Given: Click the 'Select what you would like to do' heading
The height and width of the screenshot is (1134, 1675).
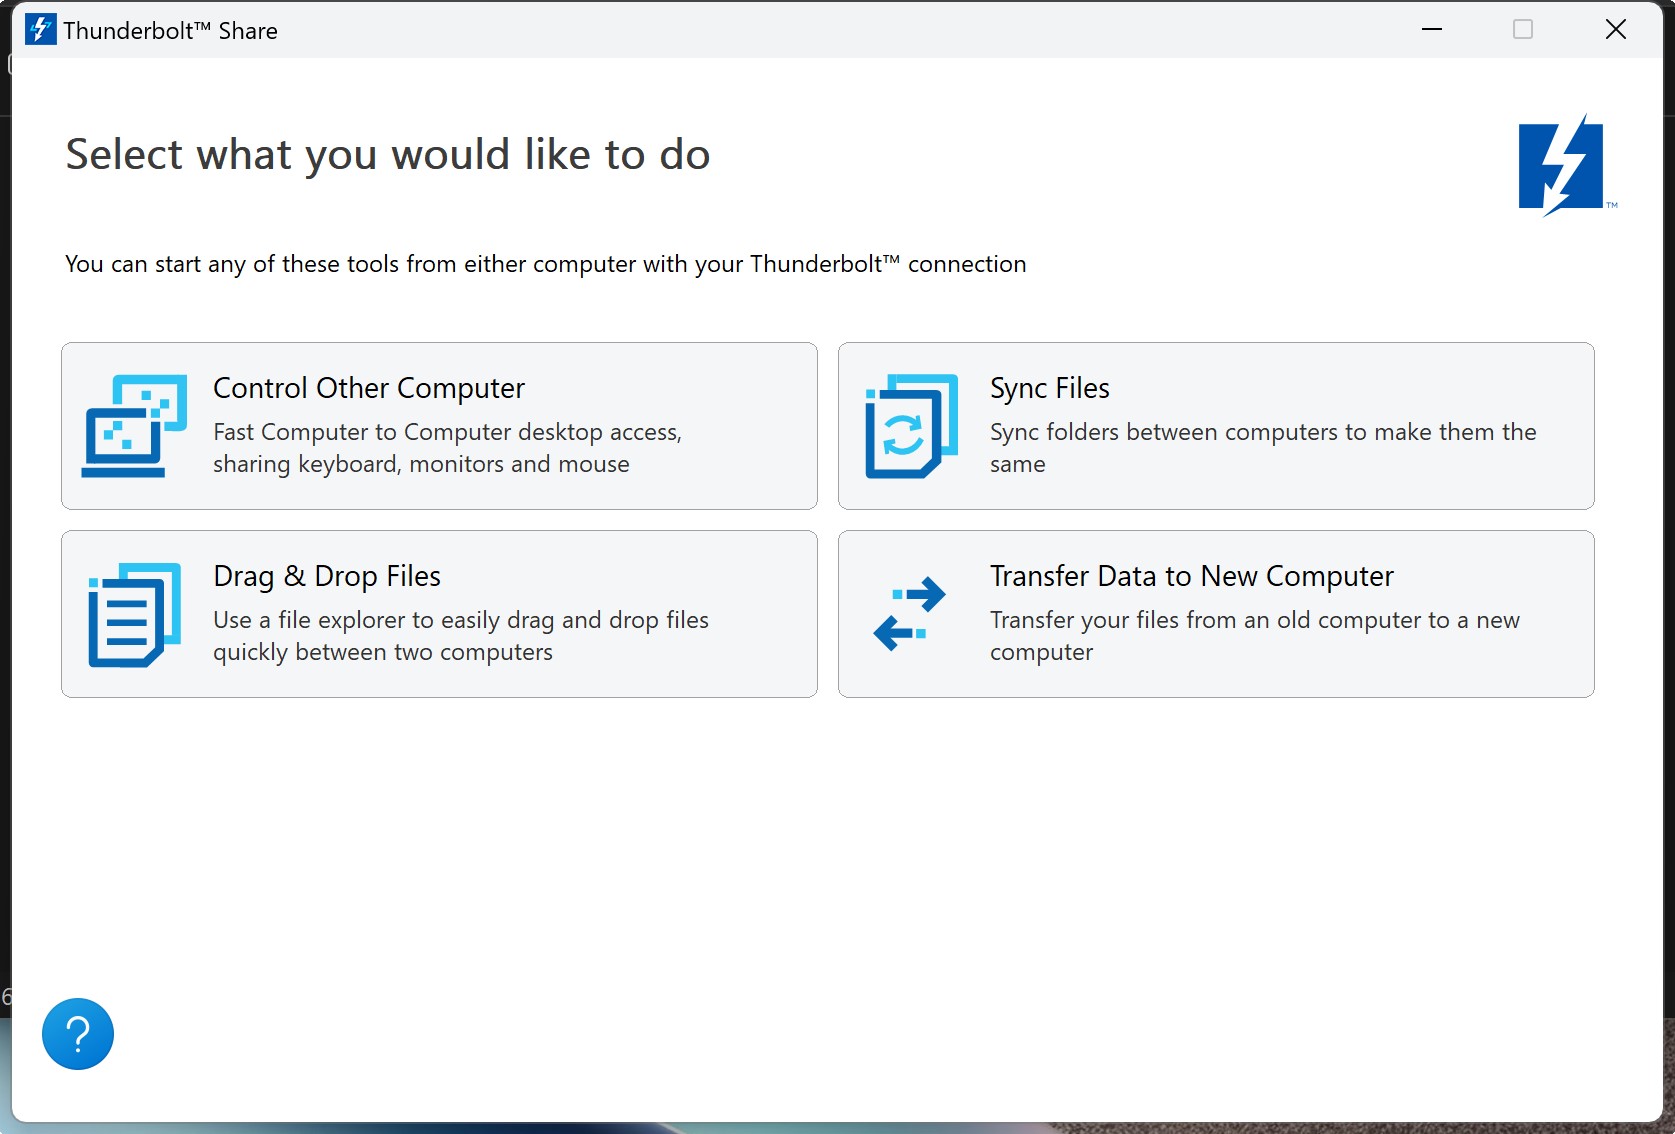Looking at the screenshot, I should pos(388,155).
